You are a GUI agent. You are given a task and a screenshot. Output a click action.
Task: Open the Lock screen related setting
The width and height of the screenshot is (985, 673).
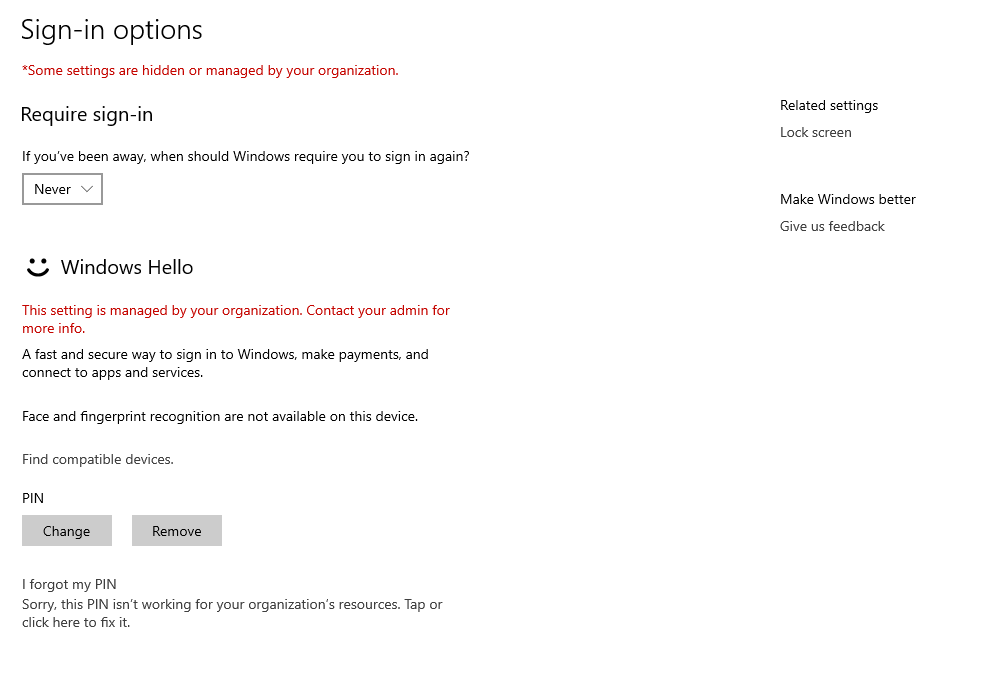815,133
